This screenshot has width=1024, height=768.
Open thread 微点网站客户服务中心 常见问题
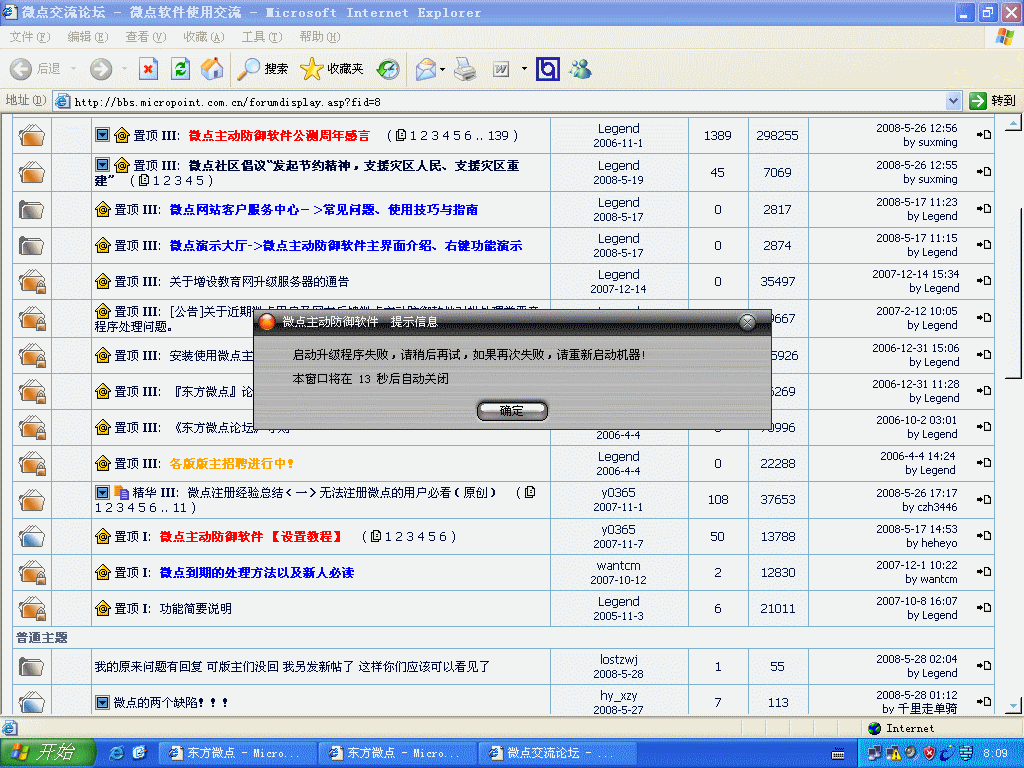coord(323,210)
